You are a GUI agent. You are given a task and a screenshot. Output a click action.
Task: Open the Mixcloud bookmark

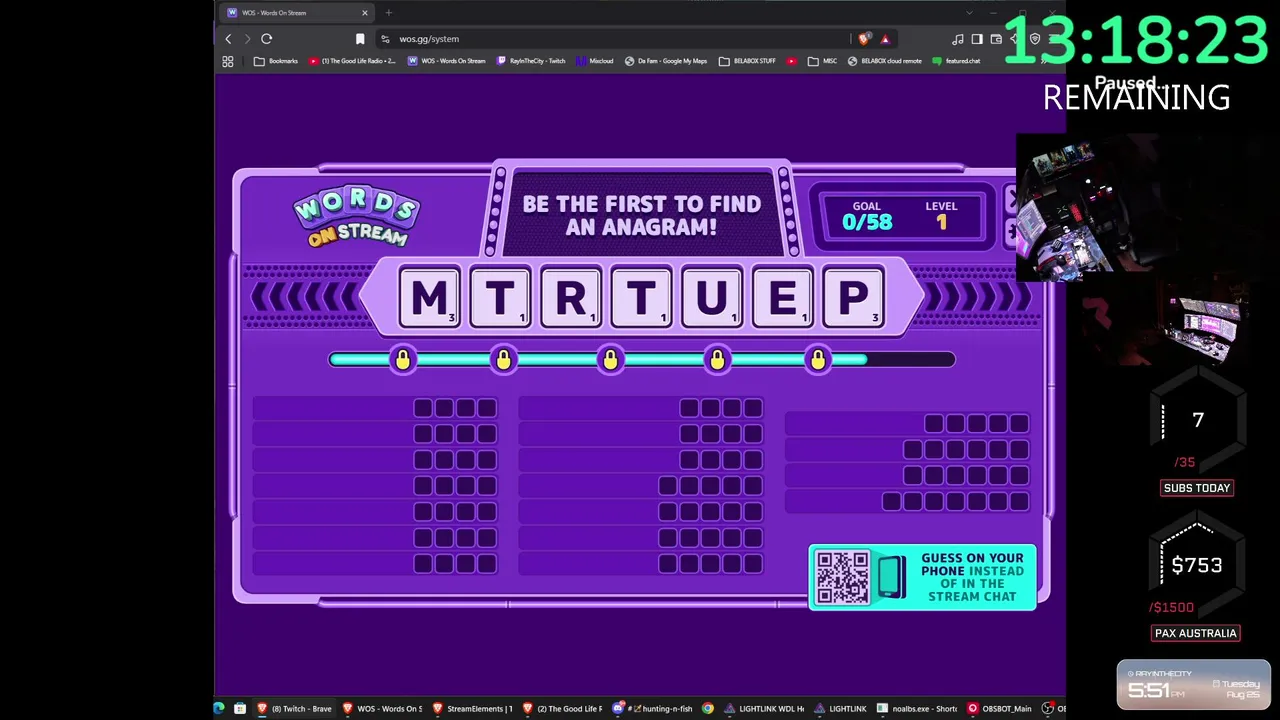click(x=594, y=61)
